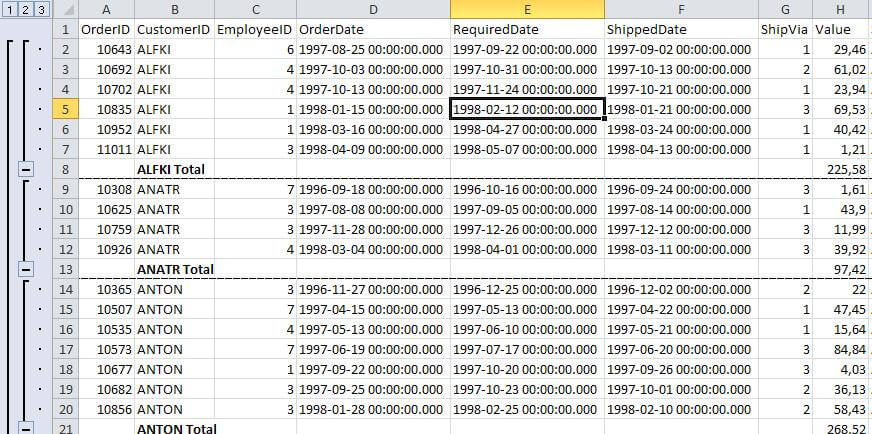The image size is (872, 434).
Task: Select column A header
Action: coord(107,9)
